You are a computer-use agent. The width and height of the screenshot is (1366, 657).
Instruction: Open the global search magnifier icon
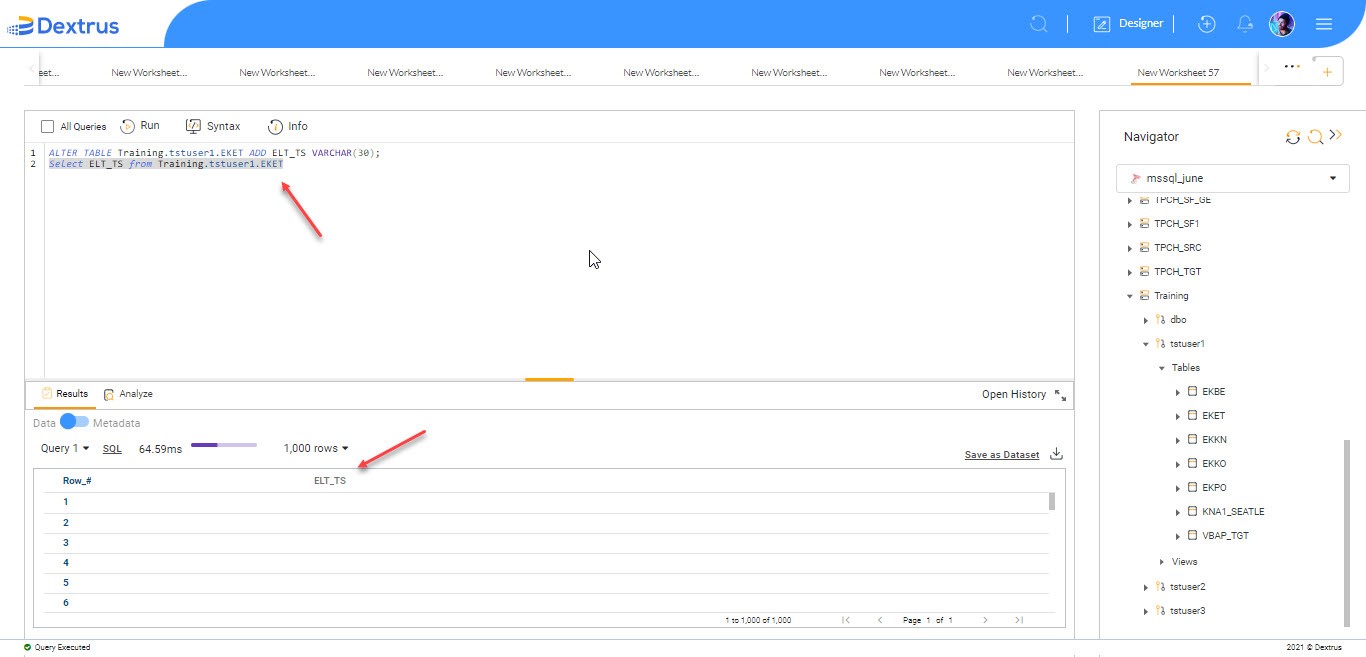click(x=1039, y=24)
